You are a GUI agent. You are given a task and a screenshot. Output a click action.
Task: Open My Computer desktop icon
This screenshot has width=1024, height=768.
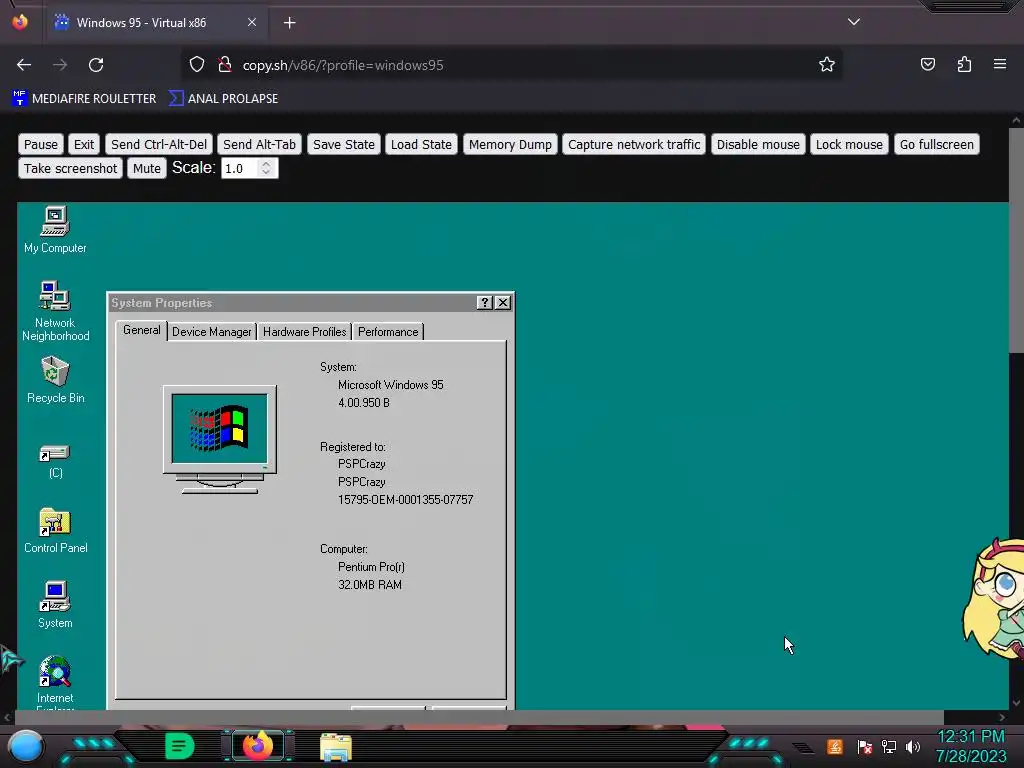[55, 230]
